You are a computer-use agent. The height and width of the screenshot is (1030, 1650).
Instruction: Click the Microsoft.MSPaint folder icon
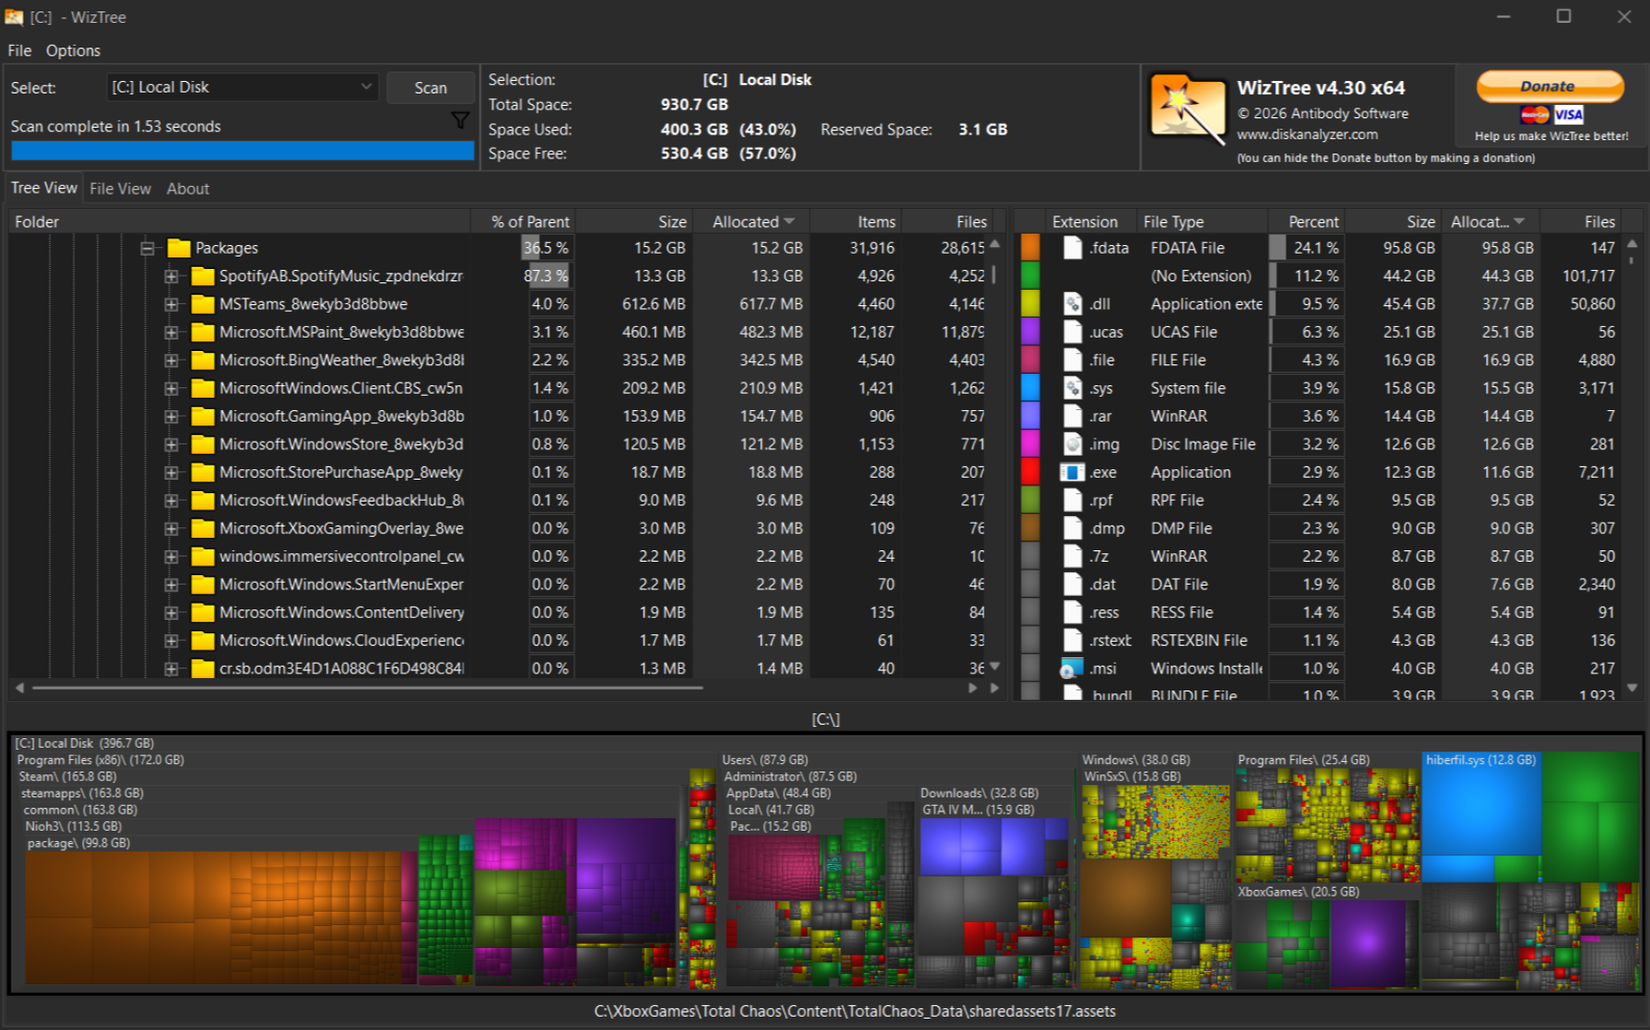(203, 332)
